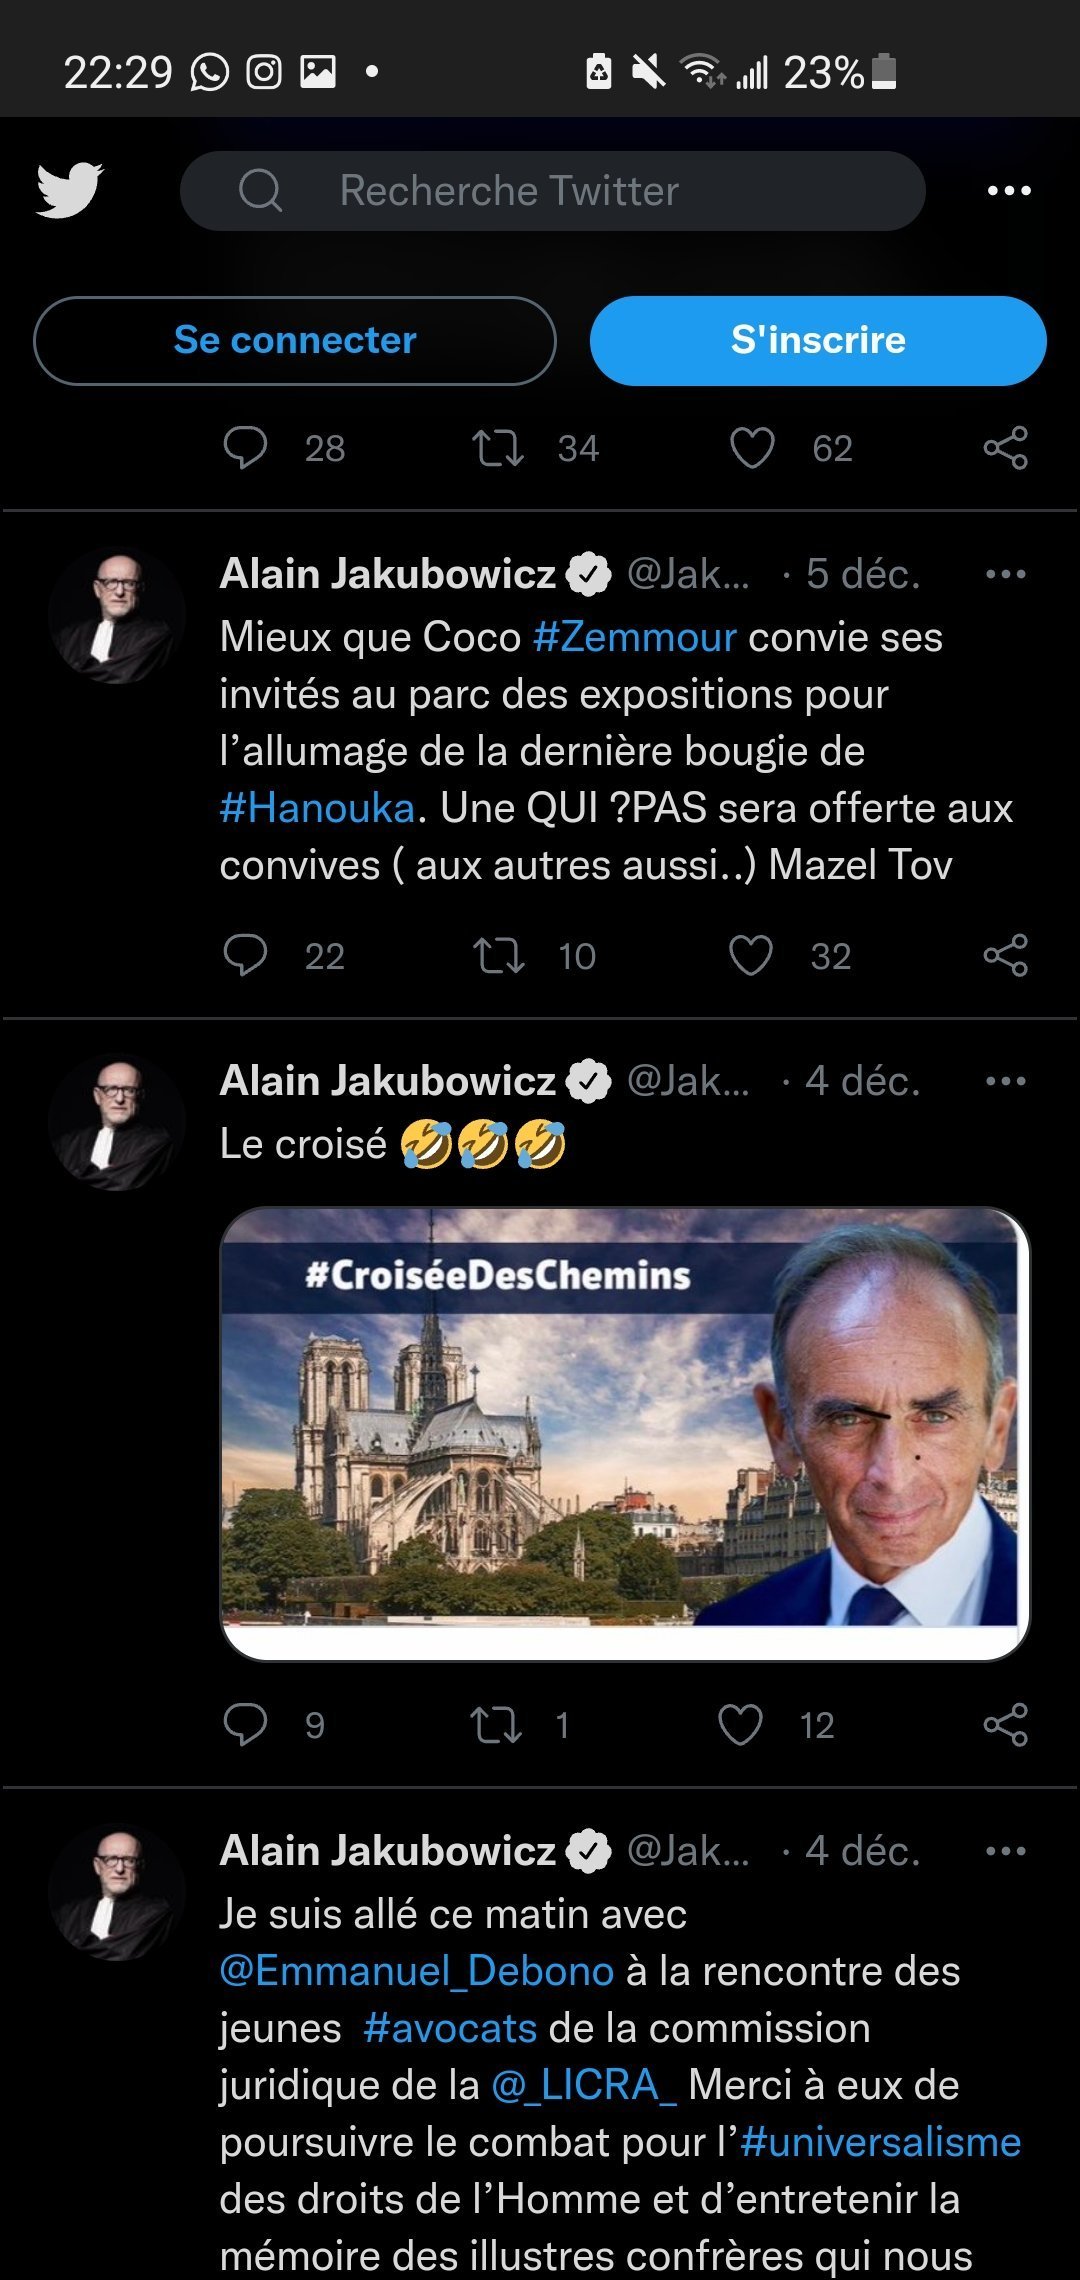The image size is (1080, 2280).
Task: Like the Le croisé tweet
Action: point(740,1724)
